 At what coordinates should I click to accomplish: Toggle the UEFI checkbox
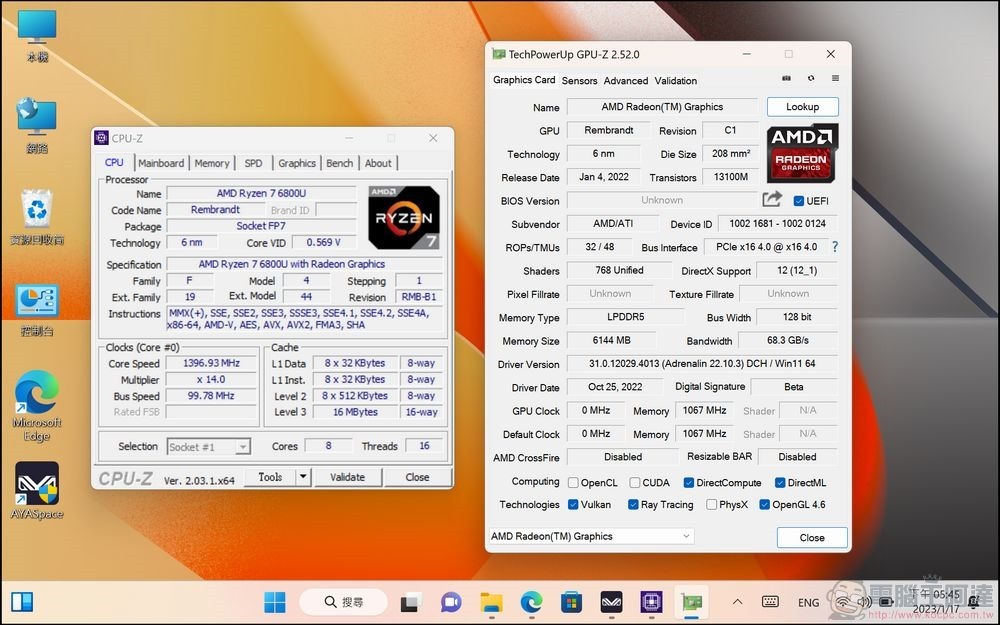[798, 201]
